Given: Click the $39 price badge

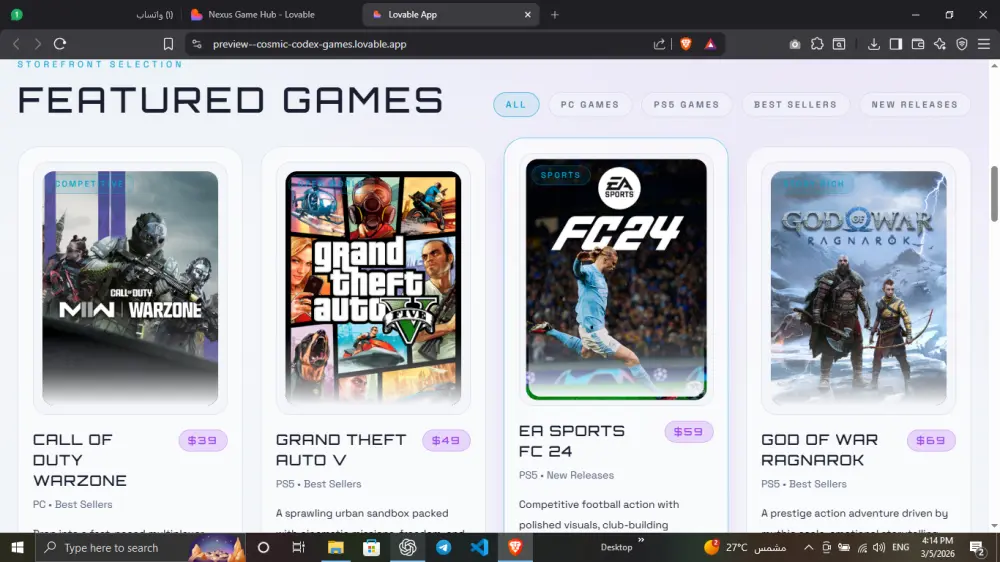Looking at the screenshot, I should (x=203, y=440).
